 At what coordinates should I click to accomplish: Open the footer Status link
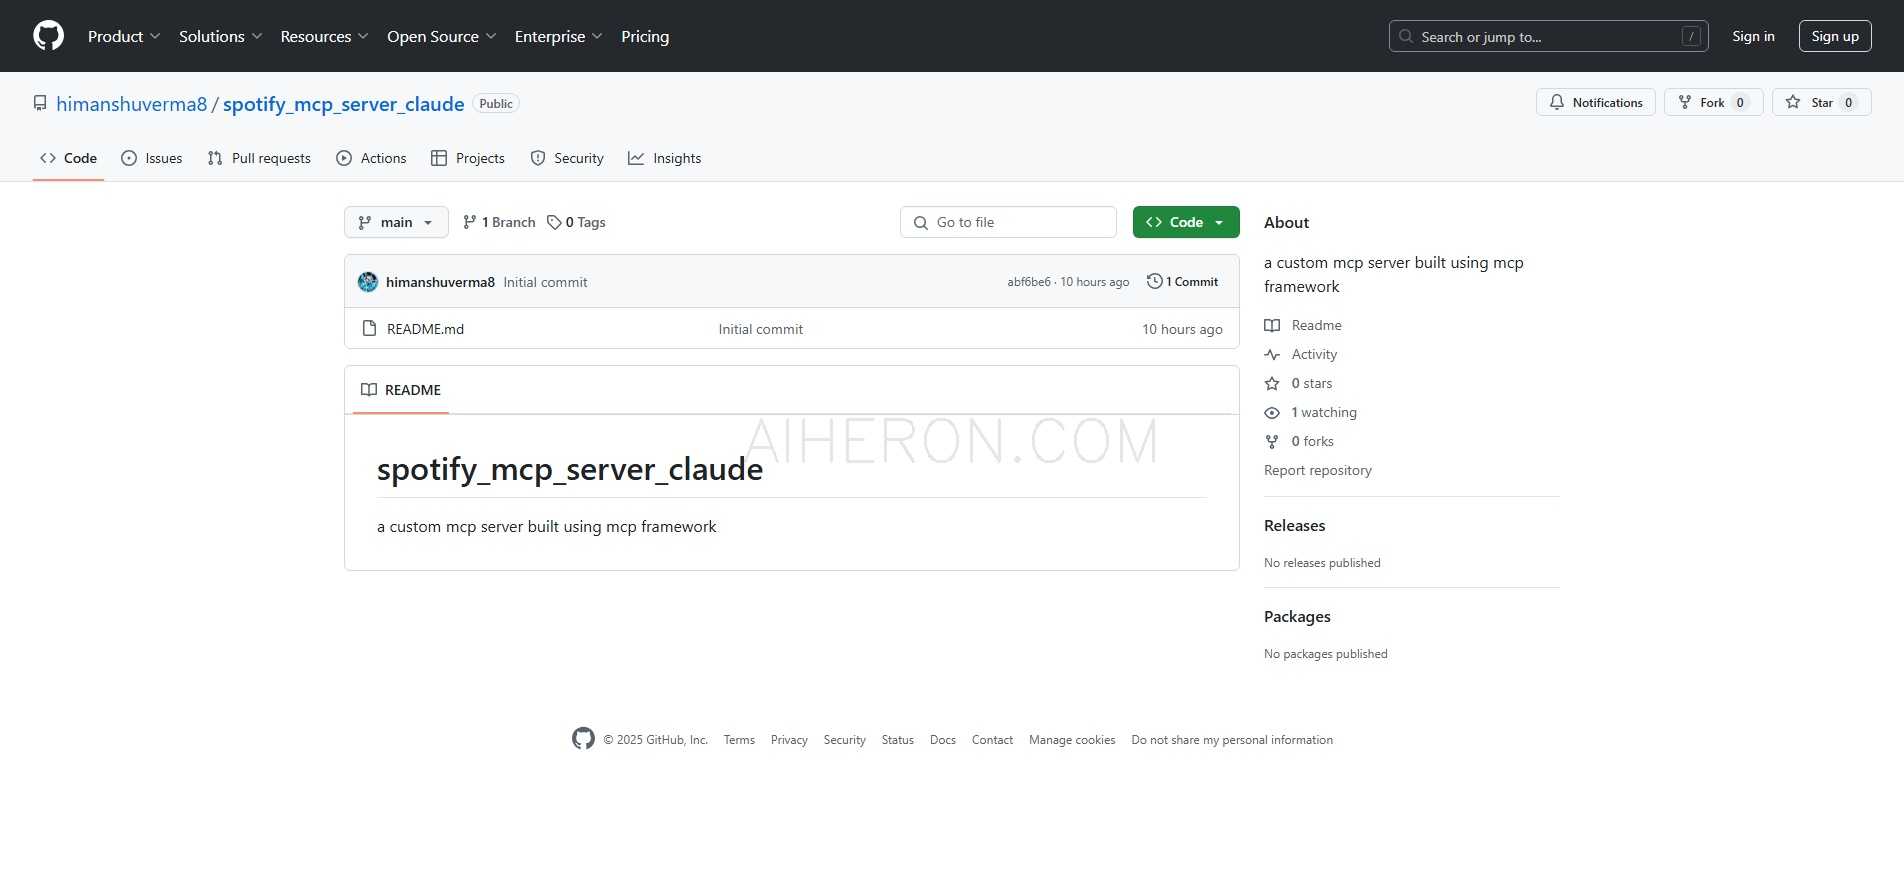(897, 740)
